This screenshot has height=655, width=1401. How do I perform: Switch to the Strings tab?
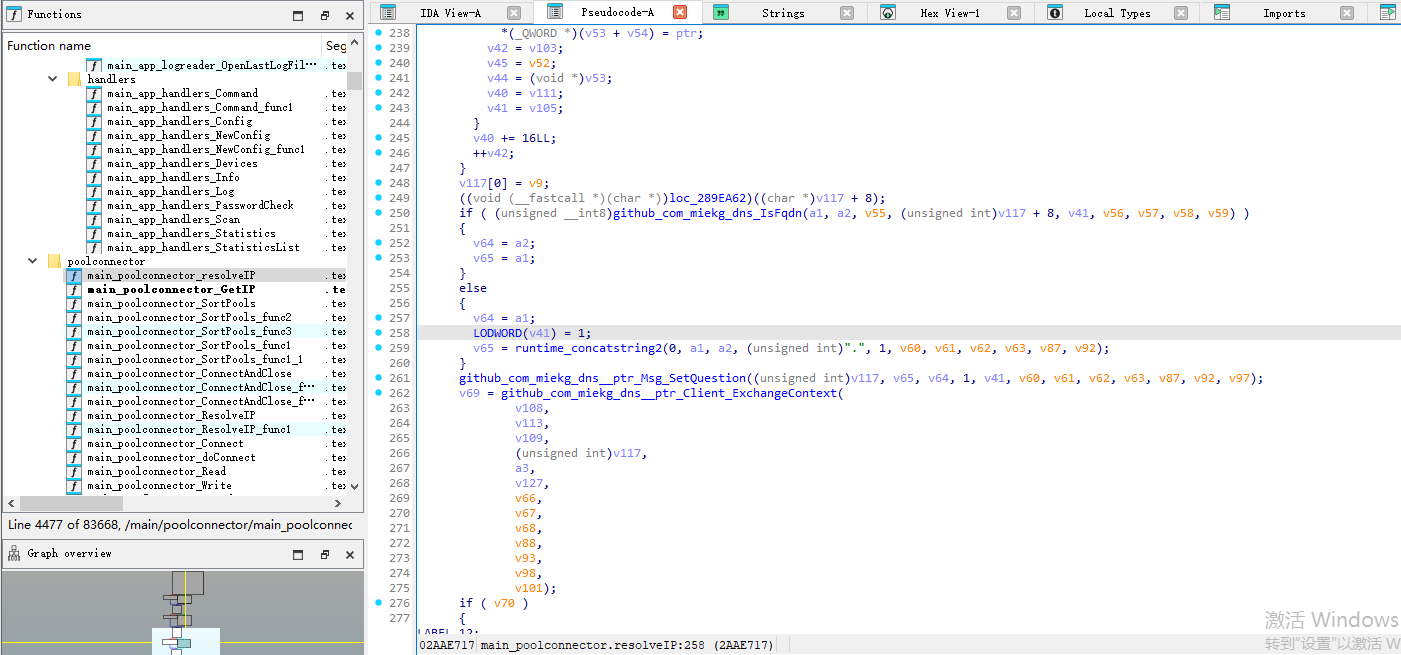783,13
